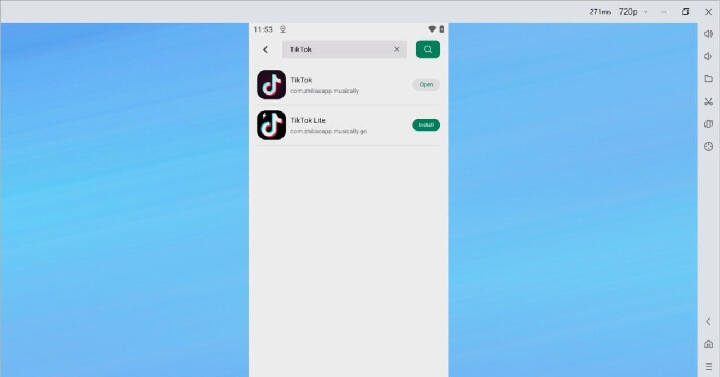The image size is (720, 377).
Task: Click the volume down icon in sidebar
Action: (x=708, y=56)
